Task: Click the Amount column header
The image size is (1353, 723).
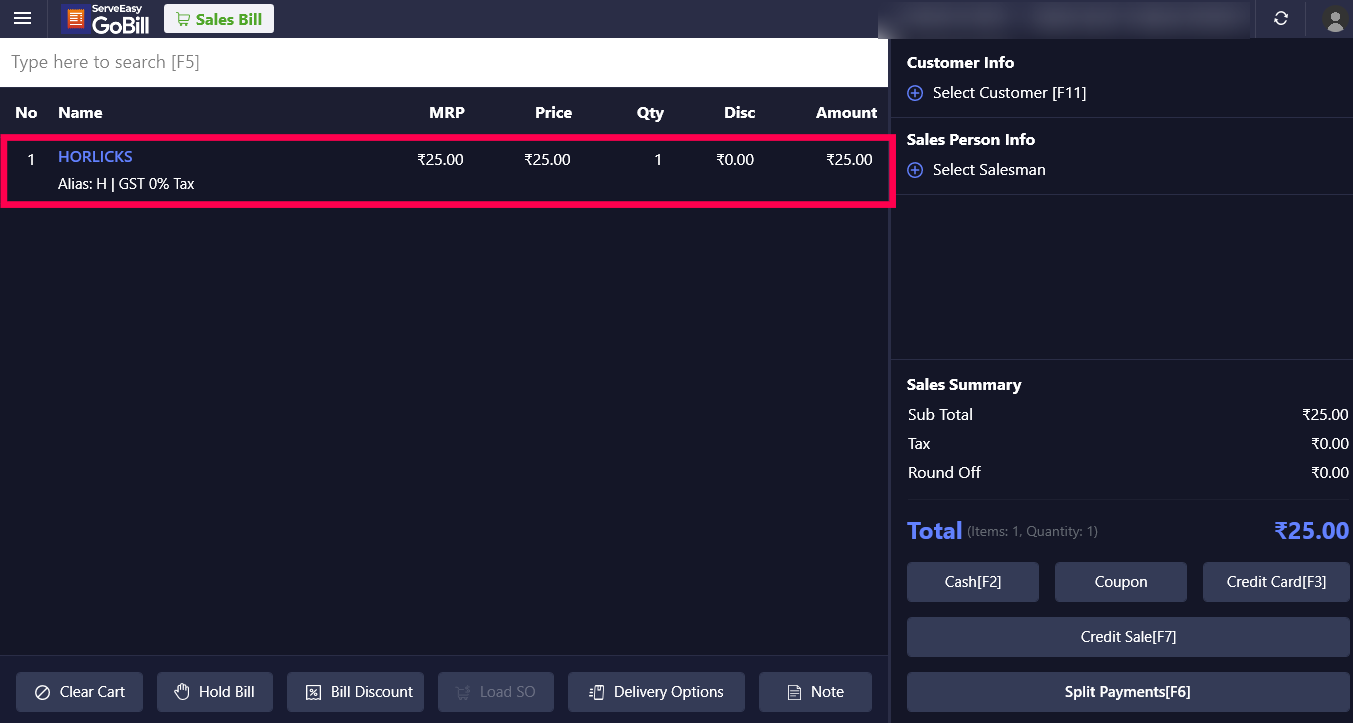Action: (846, 113)
